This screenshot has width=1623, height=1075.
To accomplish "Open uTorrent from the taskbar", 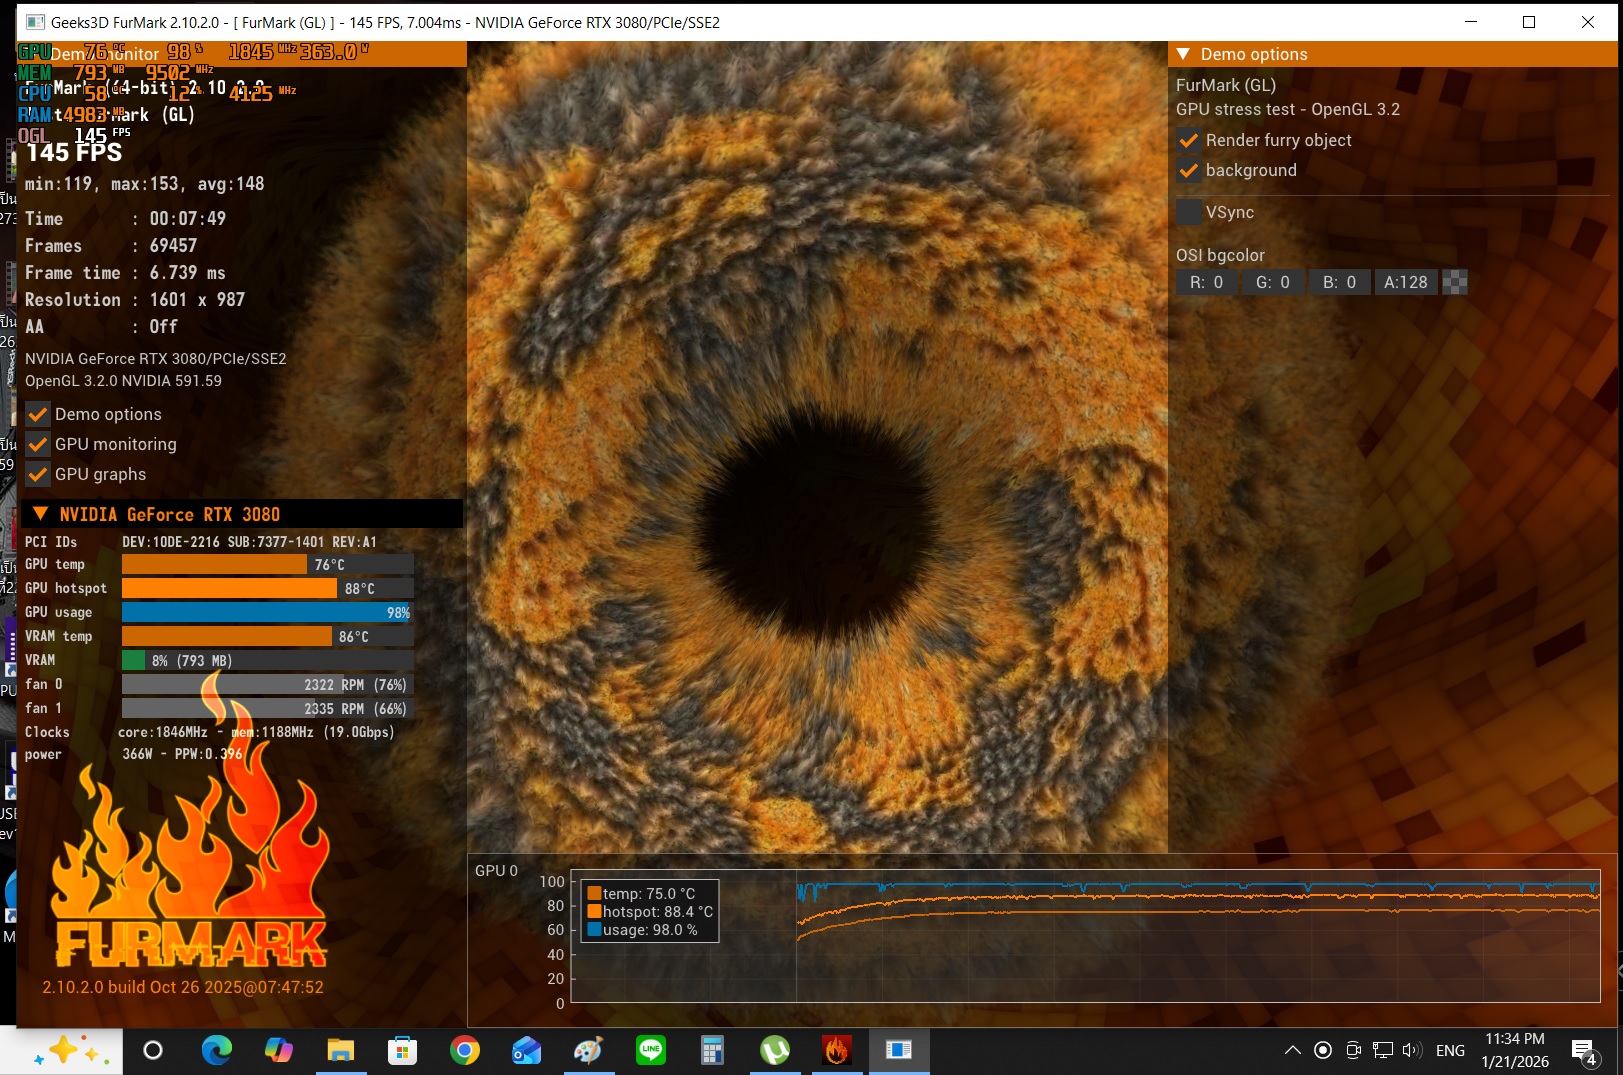I will click(x=775, y=1050).
